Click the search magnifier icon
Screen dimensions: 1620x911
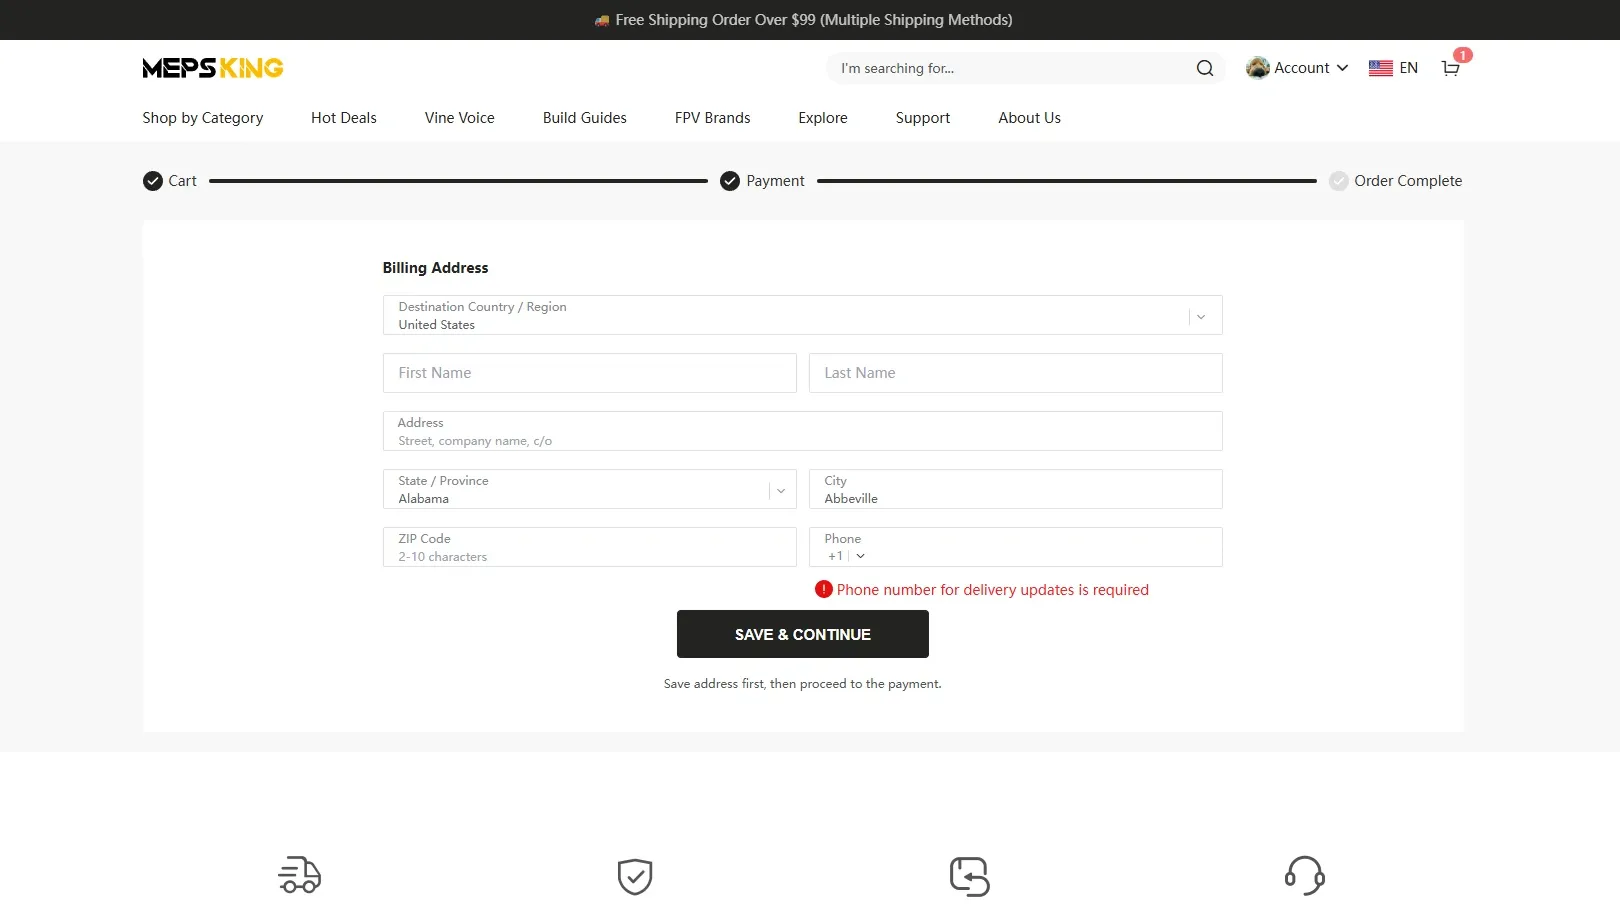coord(1204,68)
